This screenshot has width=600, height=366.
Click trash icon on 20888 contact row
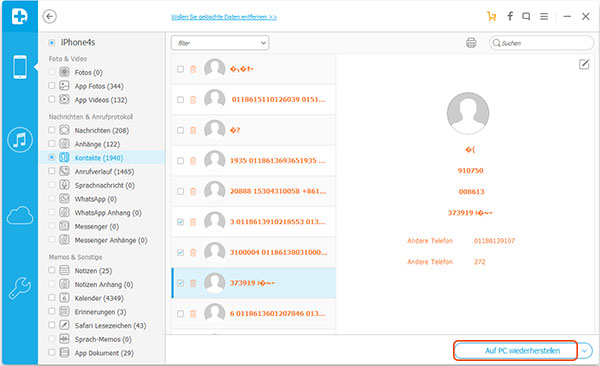tap(193, 191)
